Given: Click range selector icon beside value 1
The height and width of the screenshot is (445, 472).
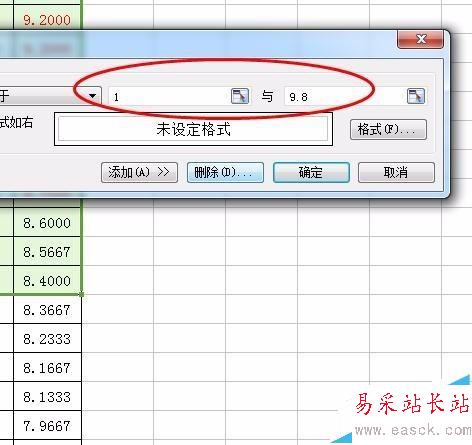Looking at the screenshot, I should tap(240, 96).
